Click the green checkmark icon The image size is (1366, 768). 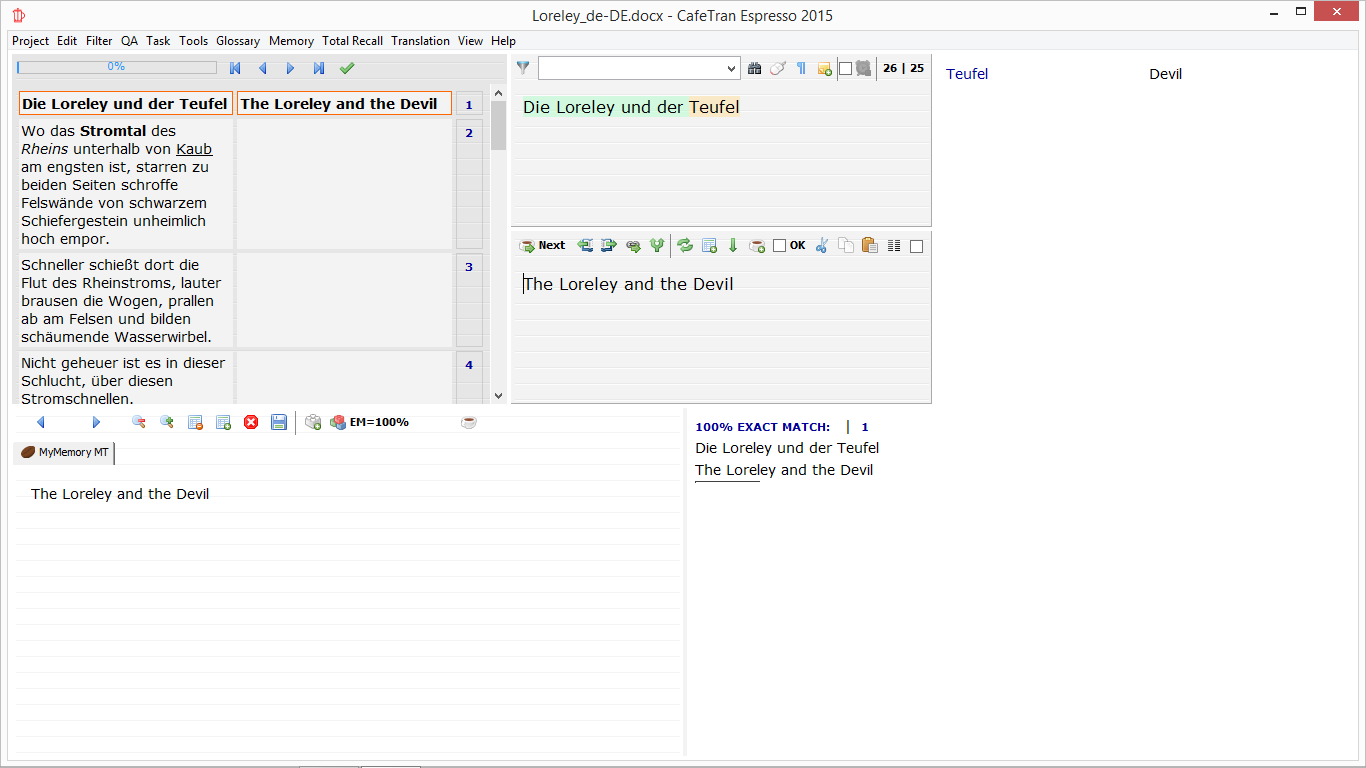[347, 68]
